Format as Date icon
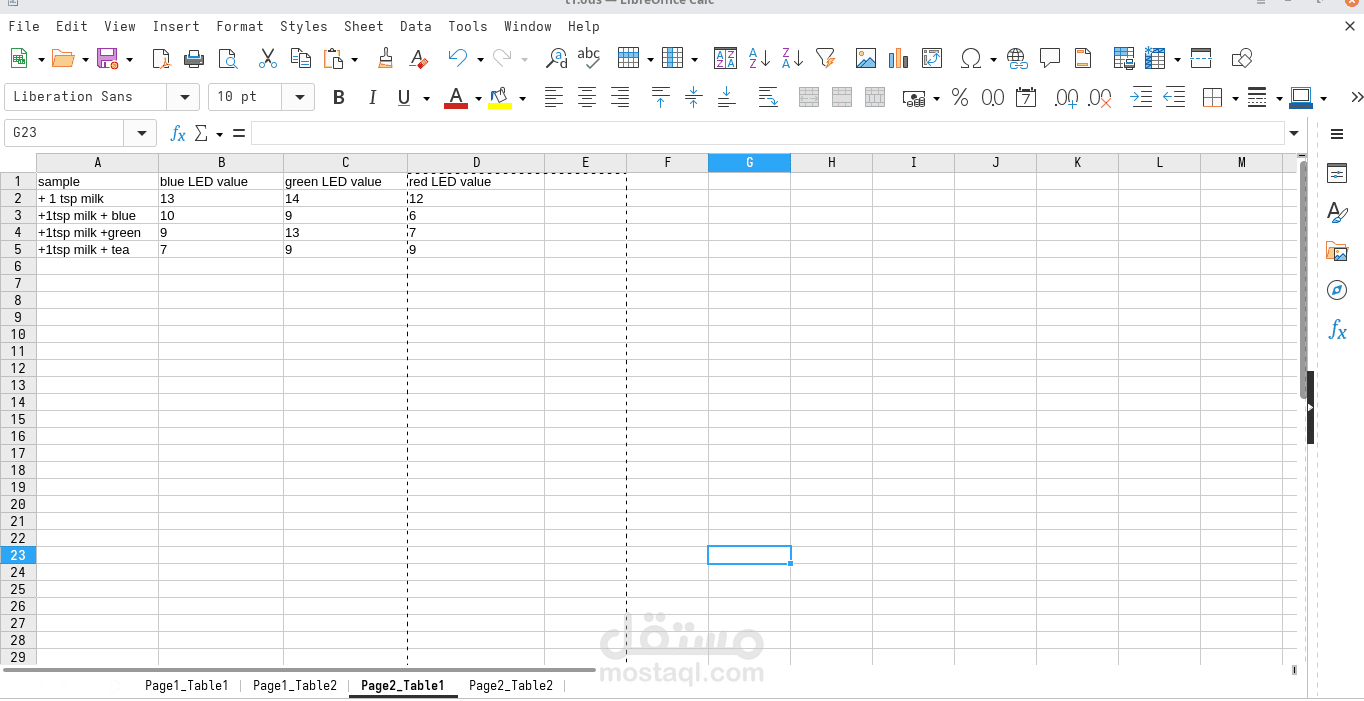The width and height of the screenshot is (1364, 701). click(1025, 97)
